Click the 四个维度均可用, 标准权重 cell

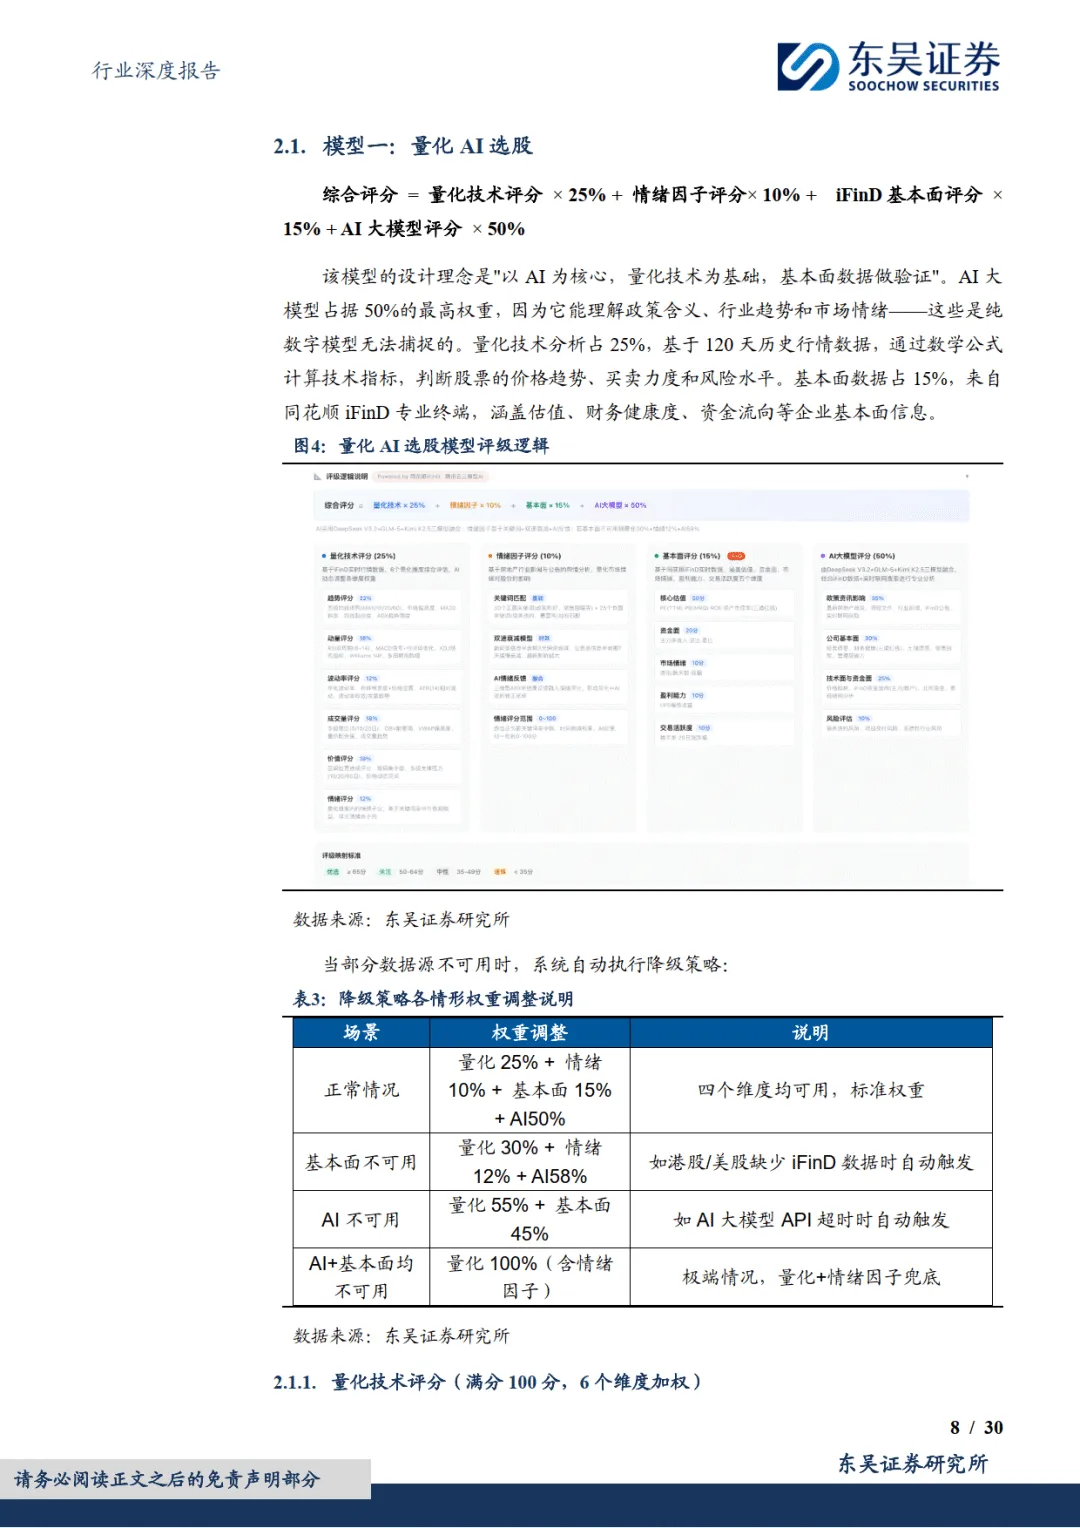pyautogui.click(x=811, y=1090)
